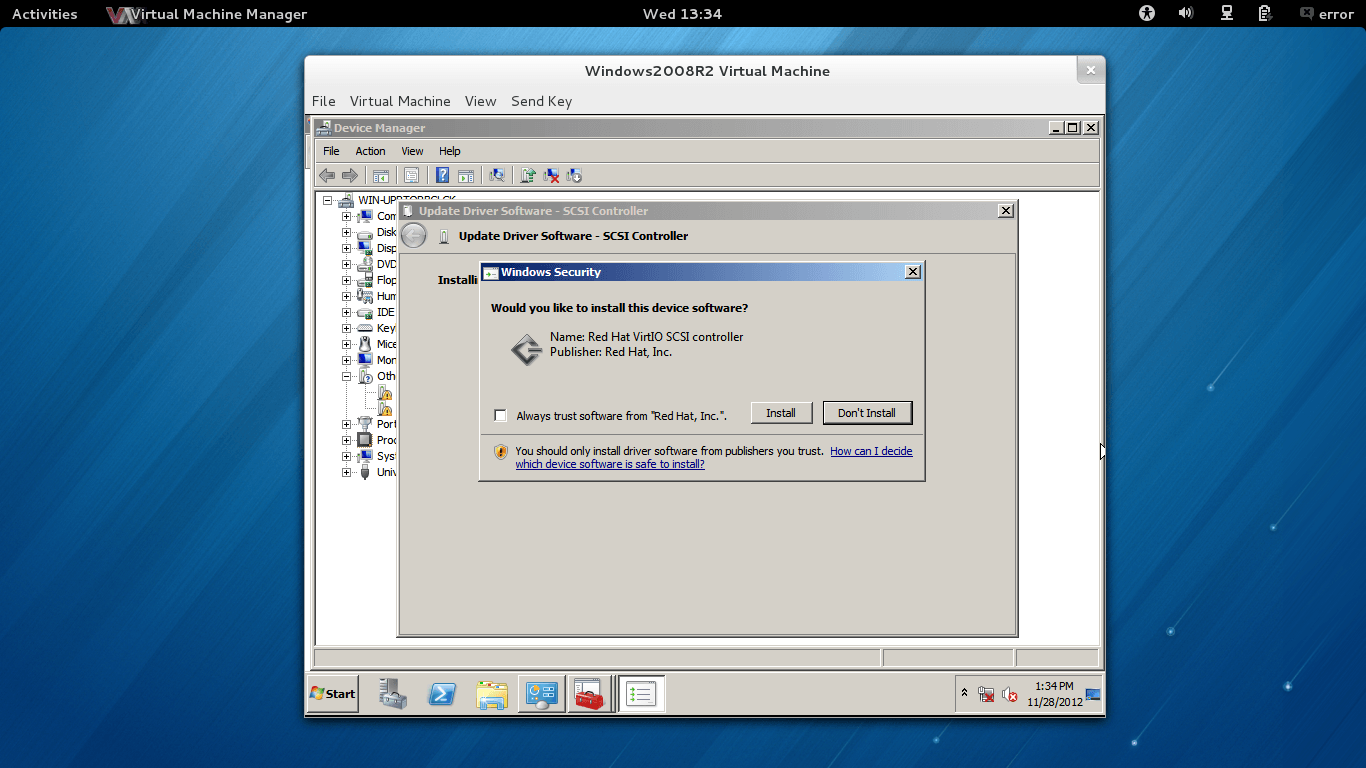Launch Windows PowerShell from the taskbar
The image size is (1366, 768).
[x=442, y=694]
